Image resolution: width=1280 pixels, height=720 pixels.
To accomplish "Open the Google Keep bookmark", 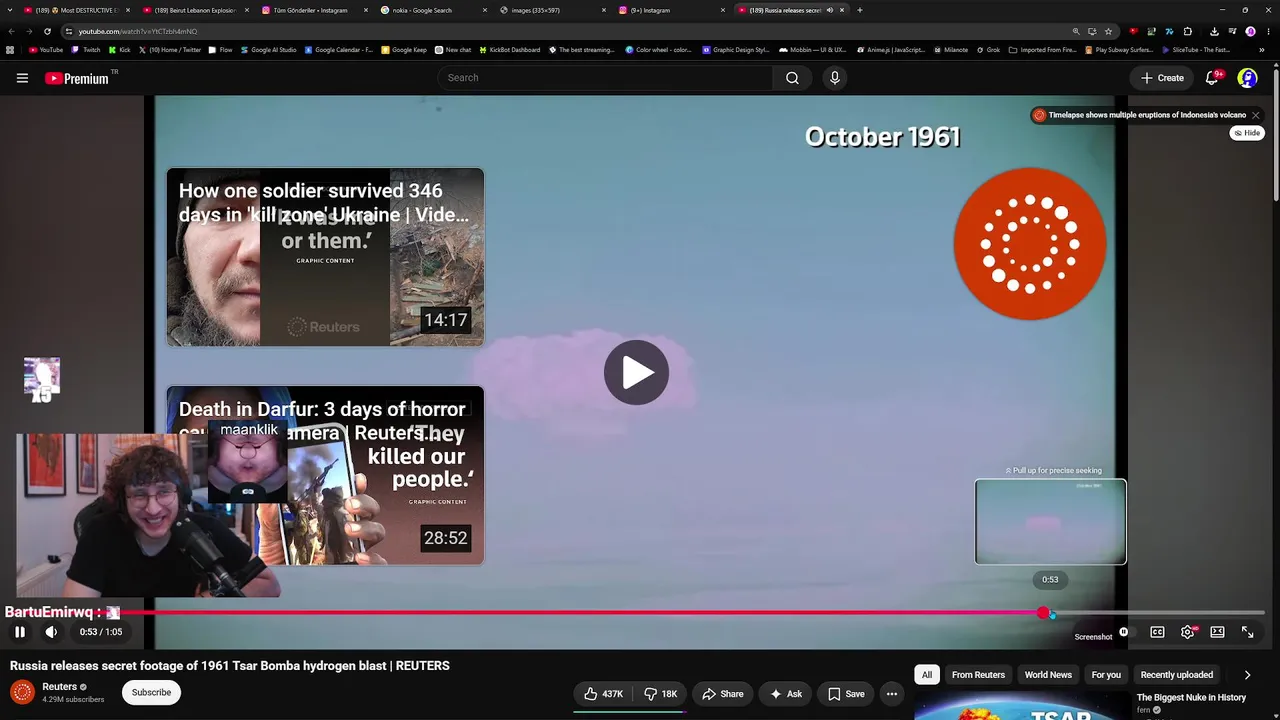I will [x=404, y=50].
